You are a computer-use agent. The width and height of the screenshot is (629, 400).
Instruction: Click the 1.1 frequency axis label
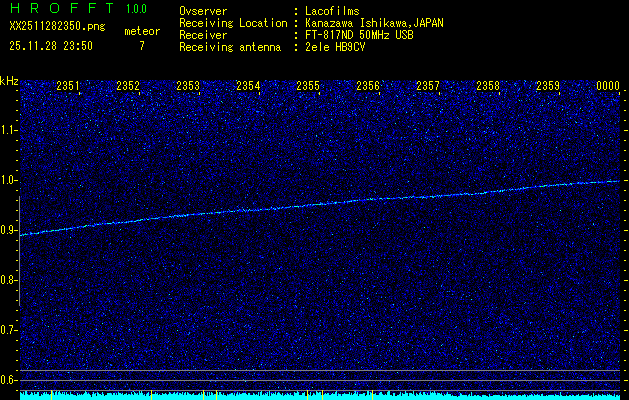(9, 130)
